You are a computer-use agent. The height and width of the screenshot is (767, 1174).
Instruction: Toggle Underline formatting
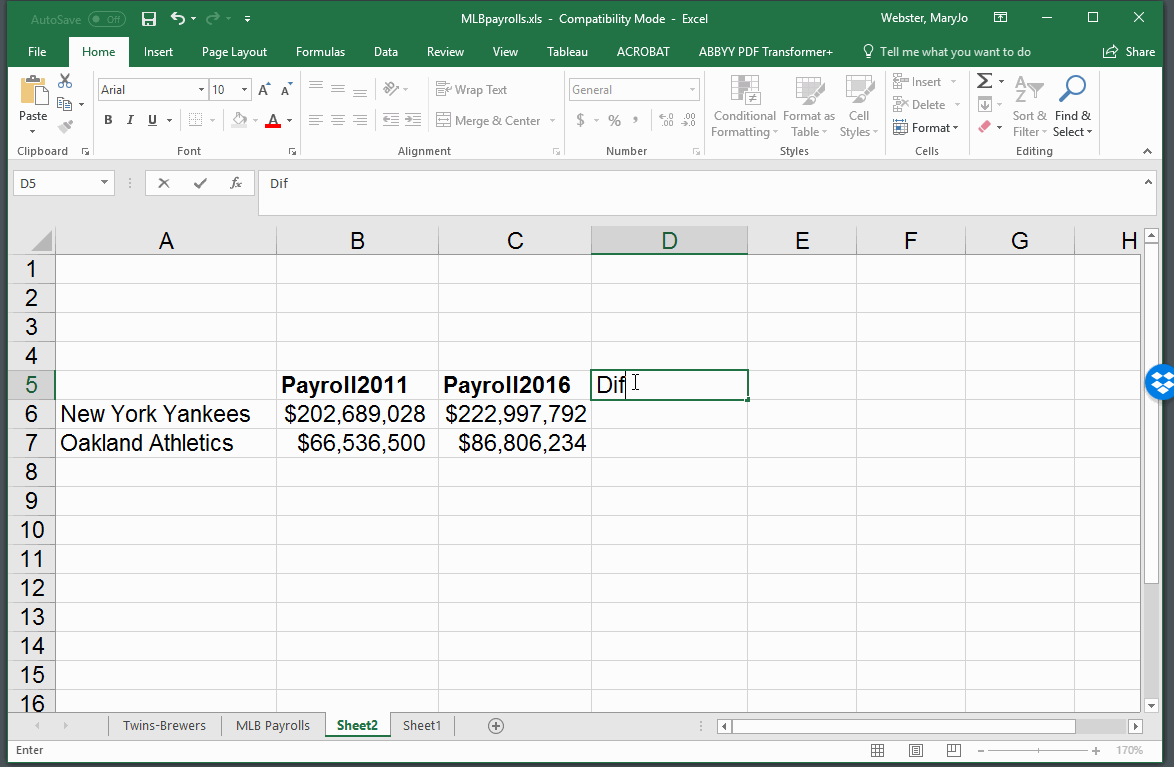tap(153, 120)
